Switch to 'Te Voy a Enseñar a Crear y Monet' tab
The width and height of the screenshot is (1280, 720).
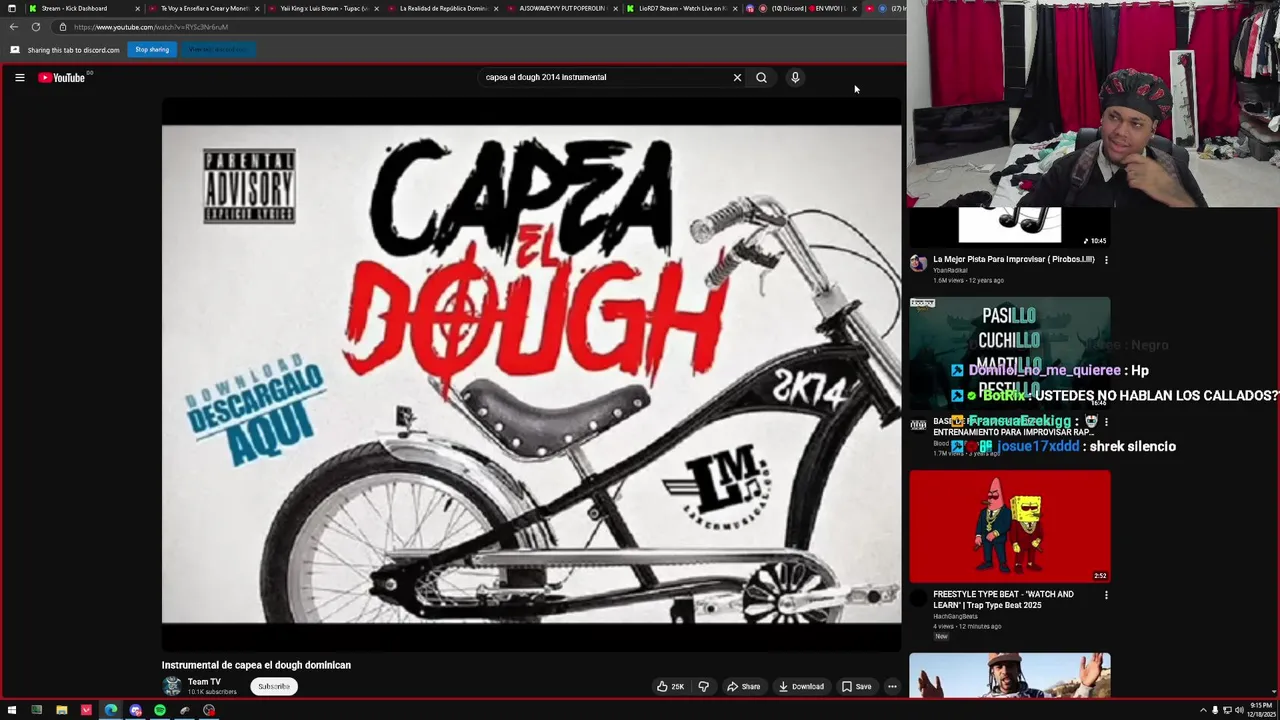tap(205, 8)
